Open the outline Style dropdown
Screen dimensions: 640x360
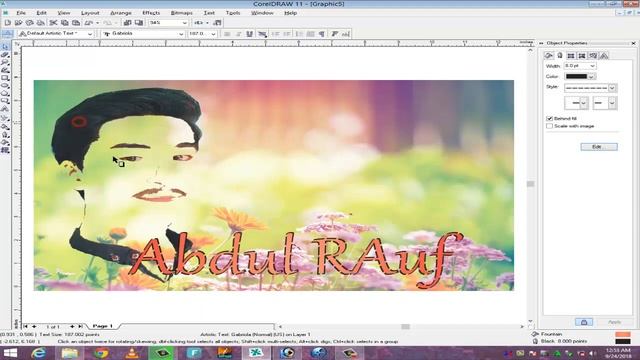(x=612, y=88)
